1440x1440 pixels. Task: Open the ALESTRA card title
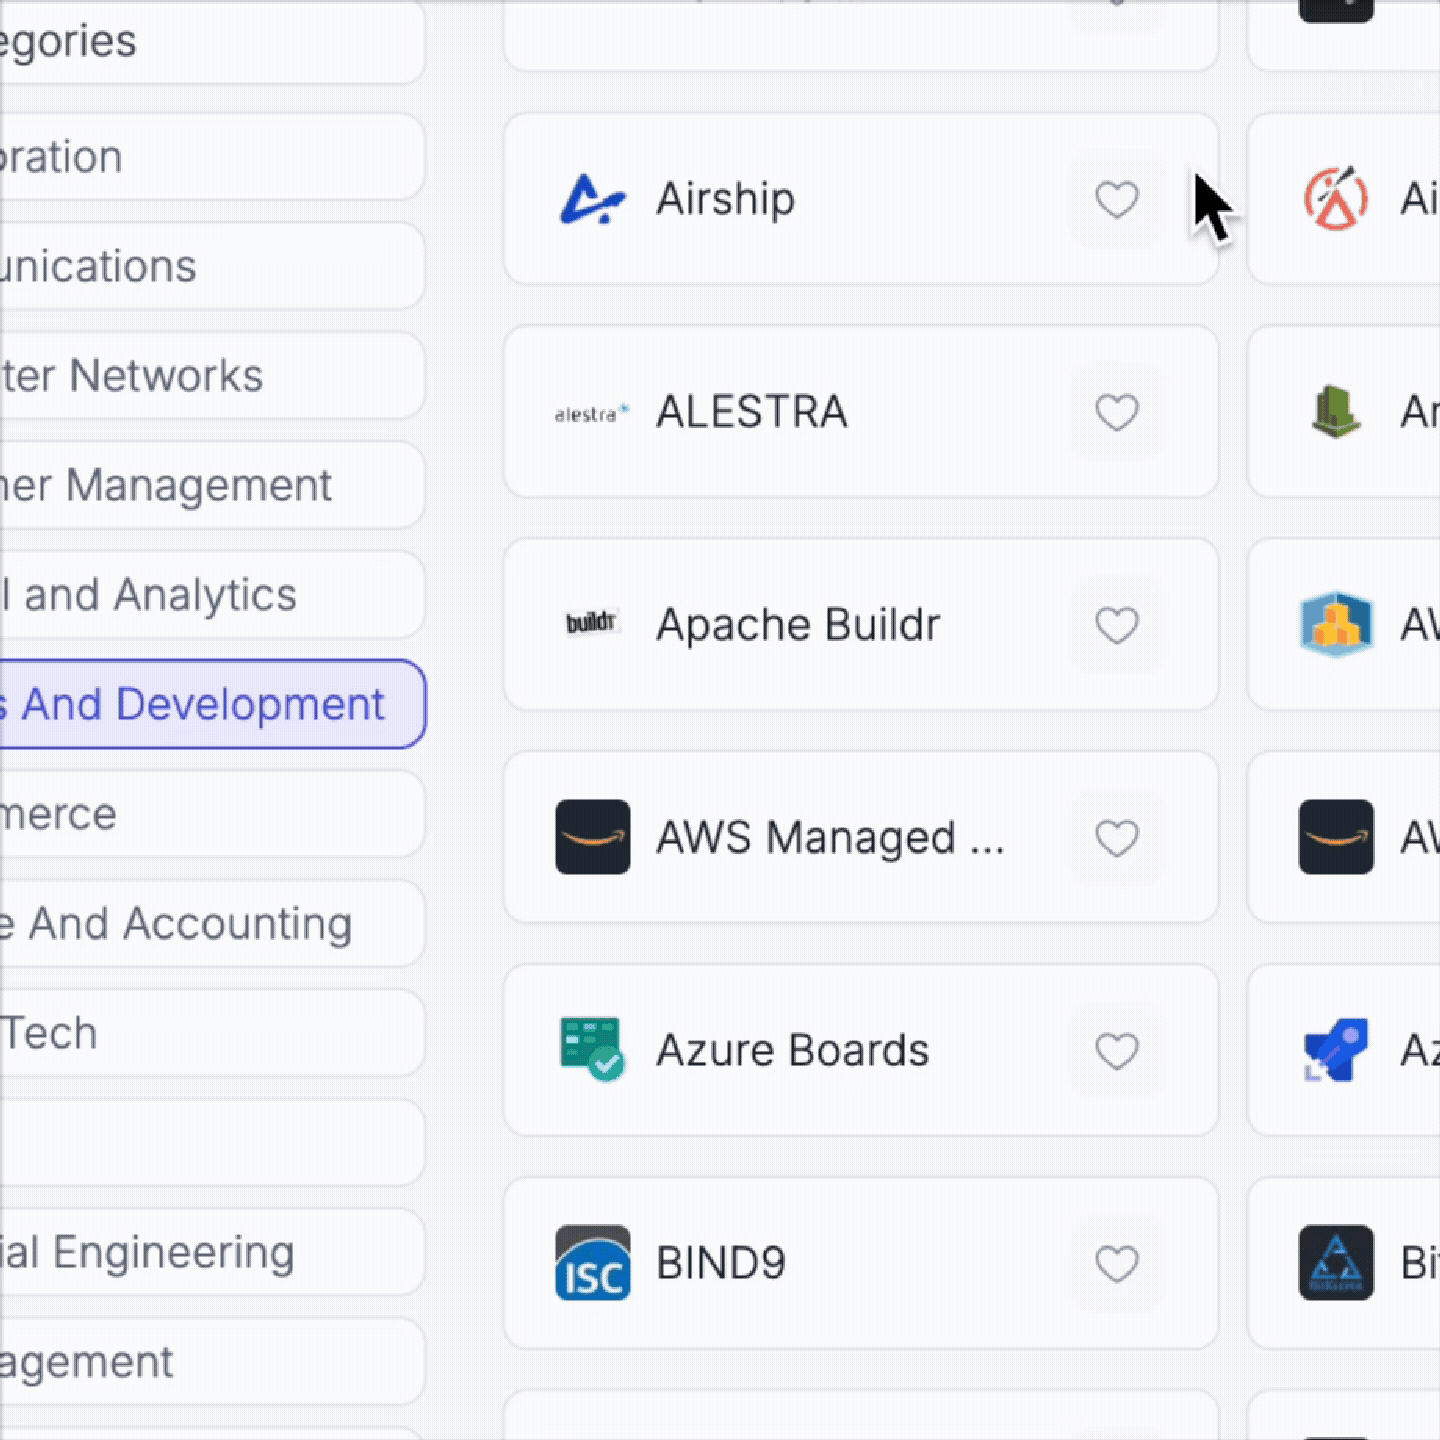[751, 412]
